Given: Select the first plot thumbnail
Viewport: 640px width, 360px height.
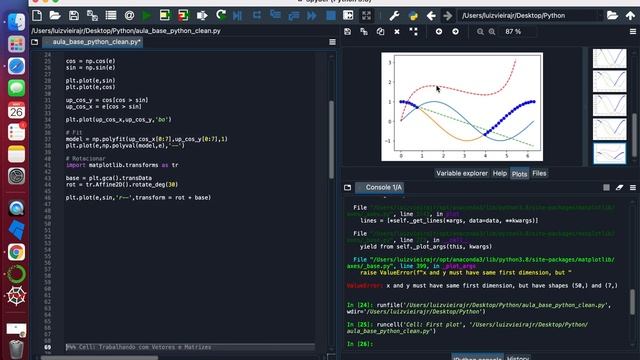Looking at the screenshot, I should pyautogui.click(x=609, y=58).
